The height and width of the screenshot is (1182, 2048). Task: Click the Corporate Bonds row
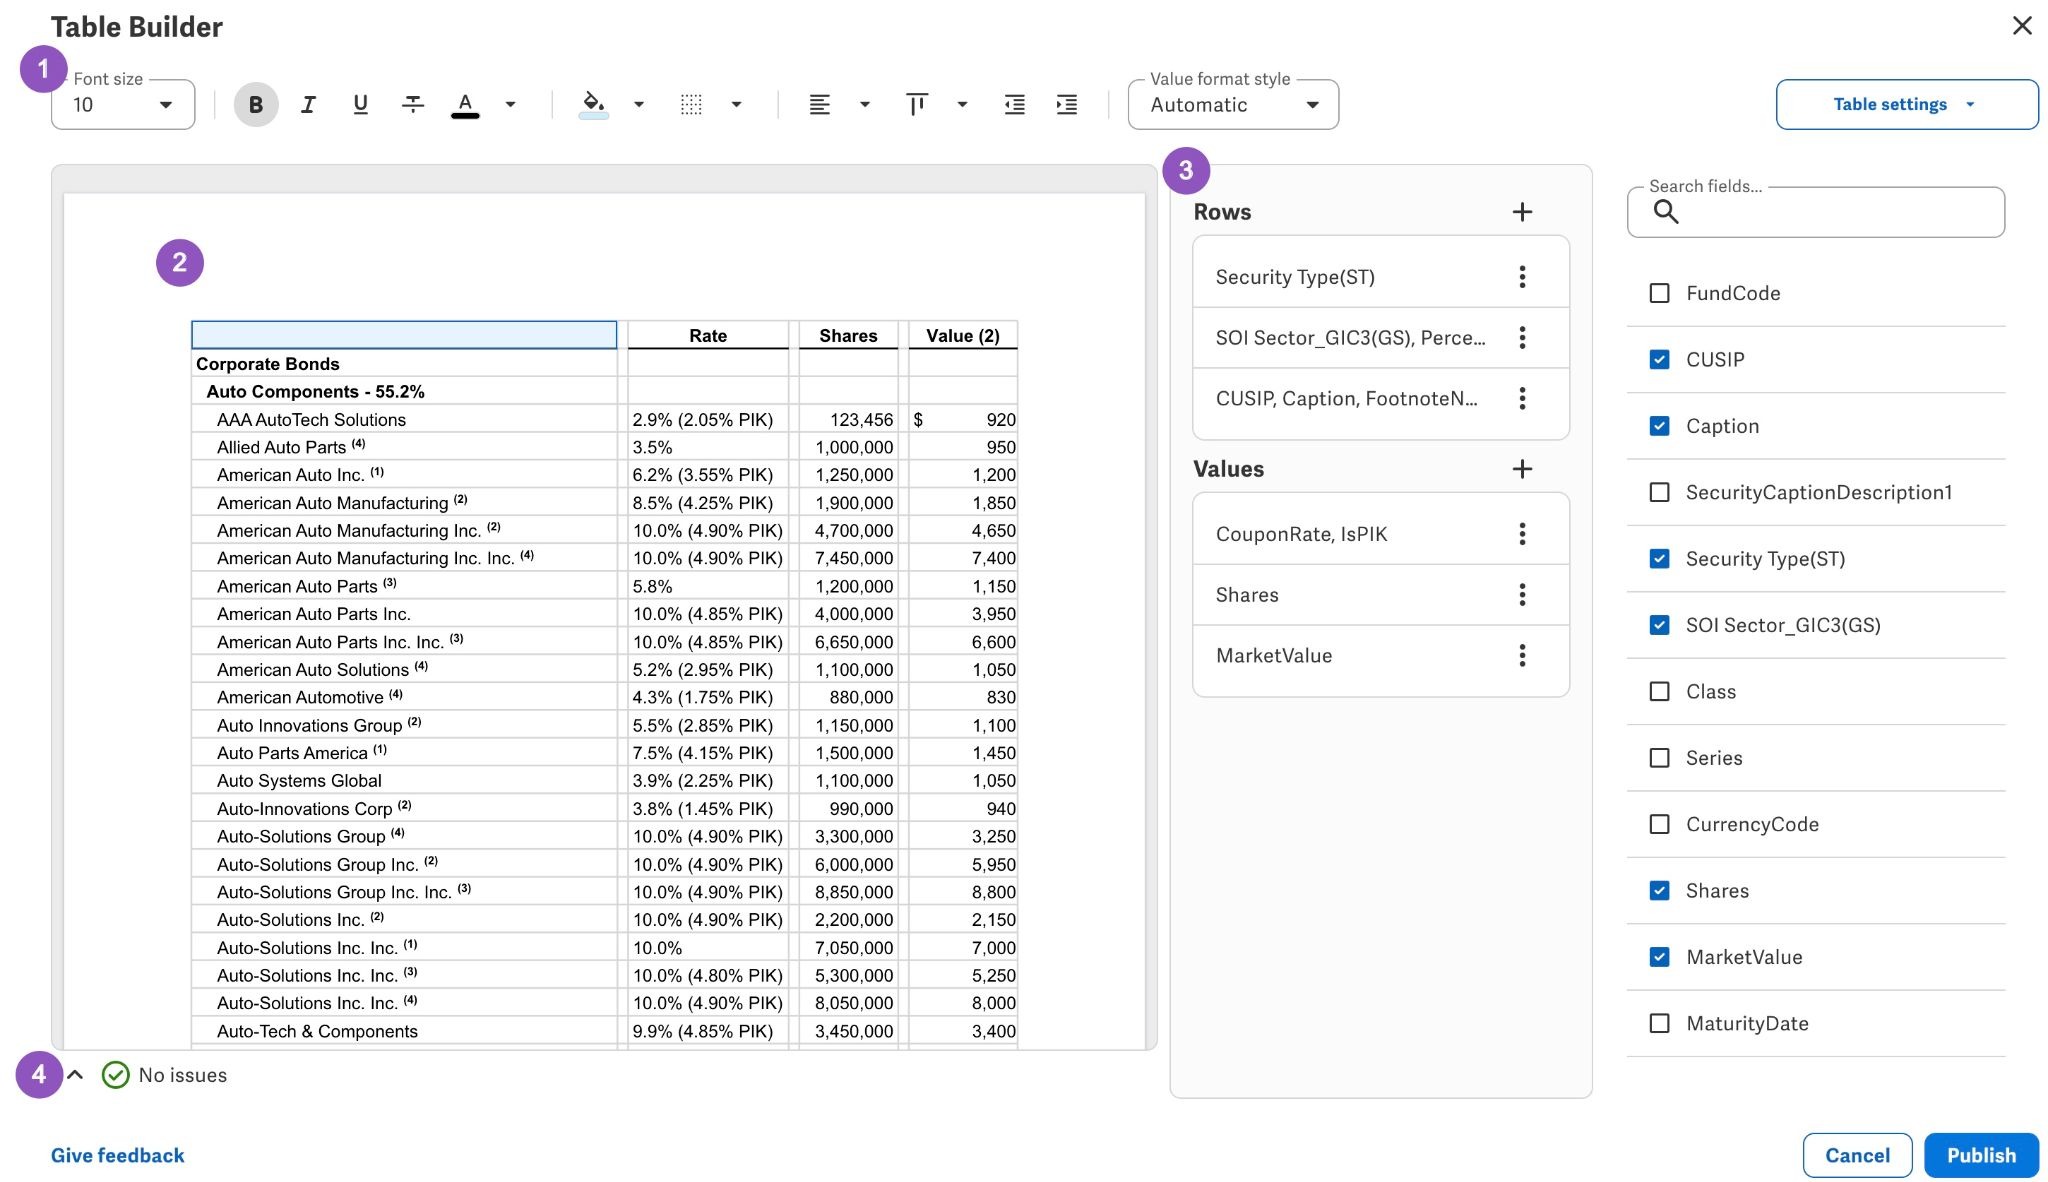[x=404, y=364]
